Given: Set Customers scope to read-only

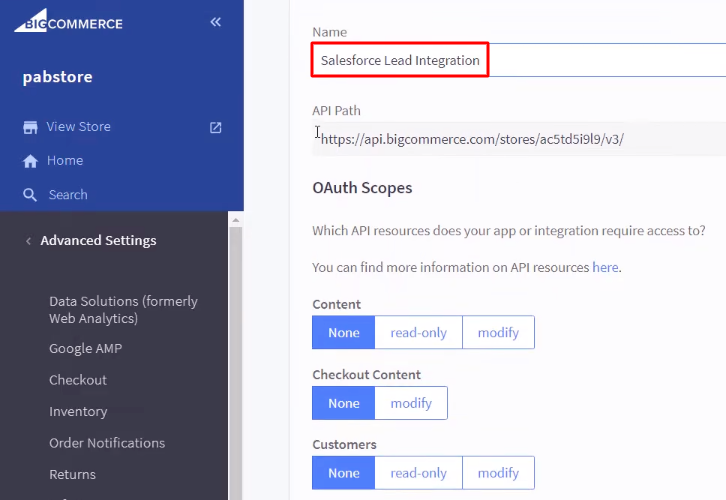Looking at the screenshot, I should pyautogui.click(x=419, y=473).
